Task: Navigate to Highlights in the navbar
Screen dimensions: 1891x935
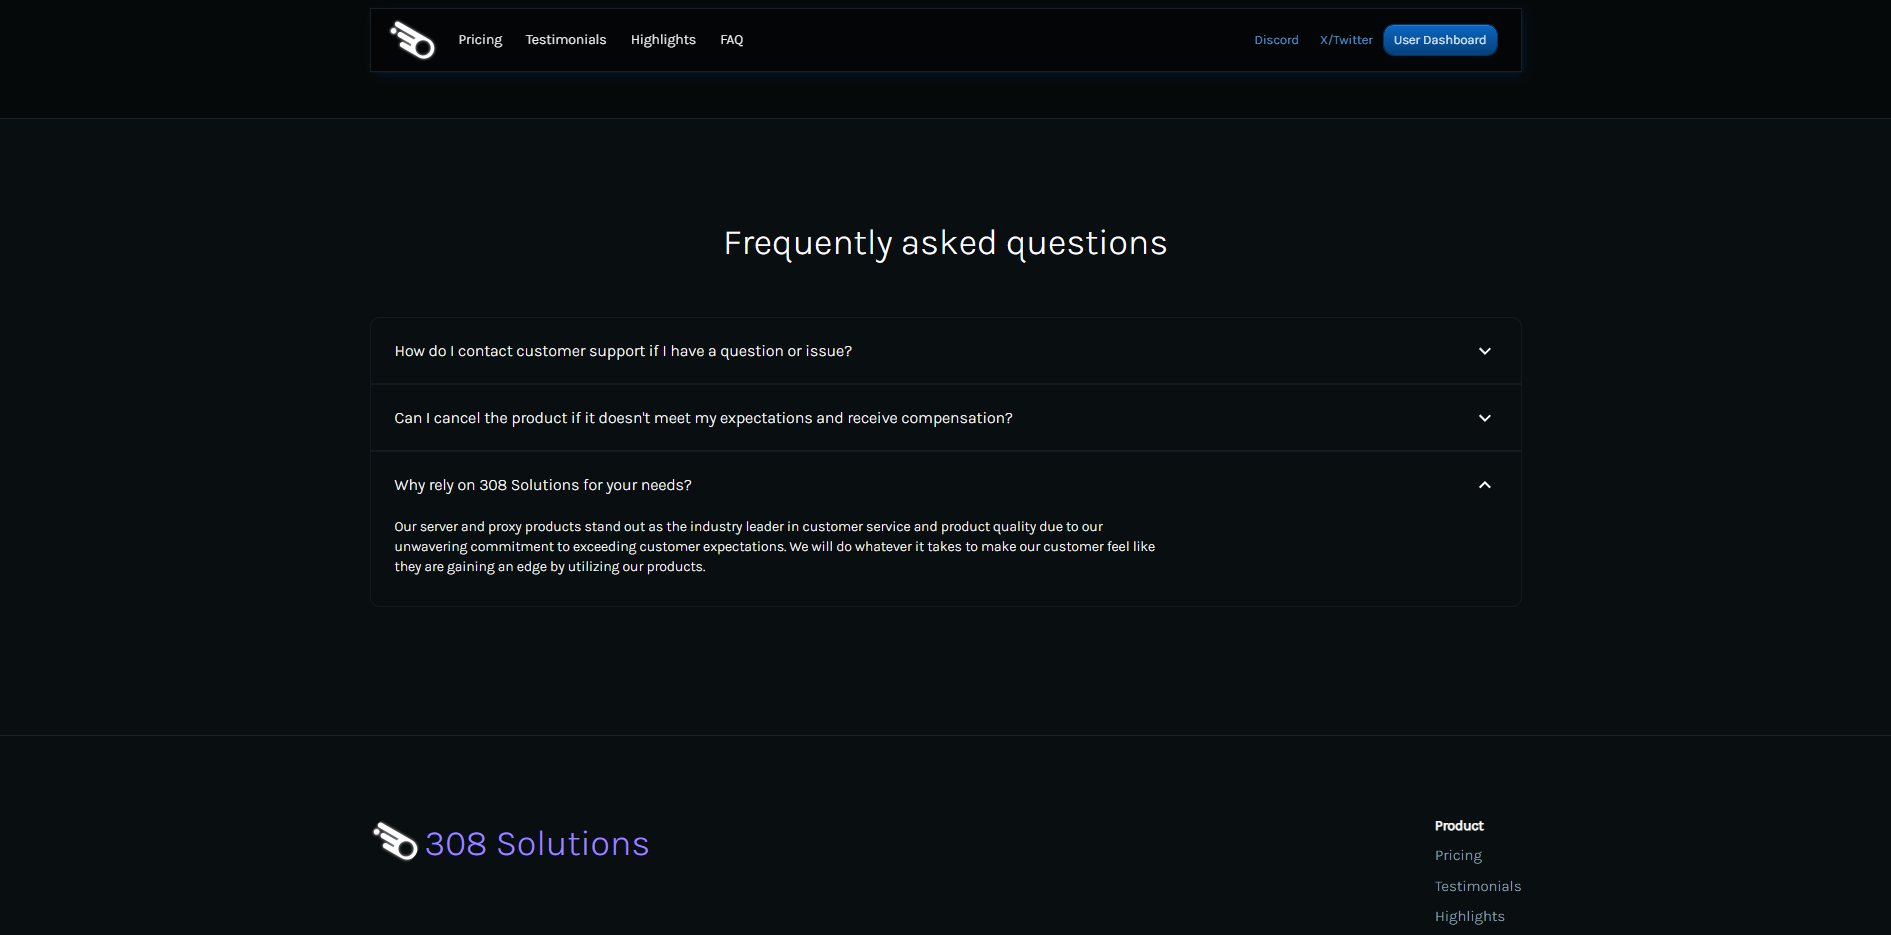Action: [662, 40]
